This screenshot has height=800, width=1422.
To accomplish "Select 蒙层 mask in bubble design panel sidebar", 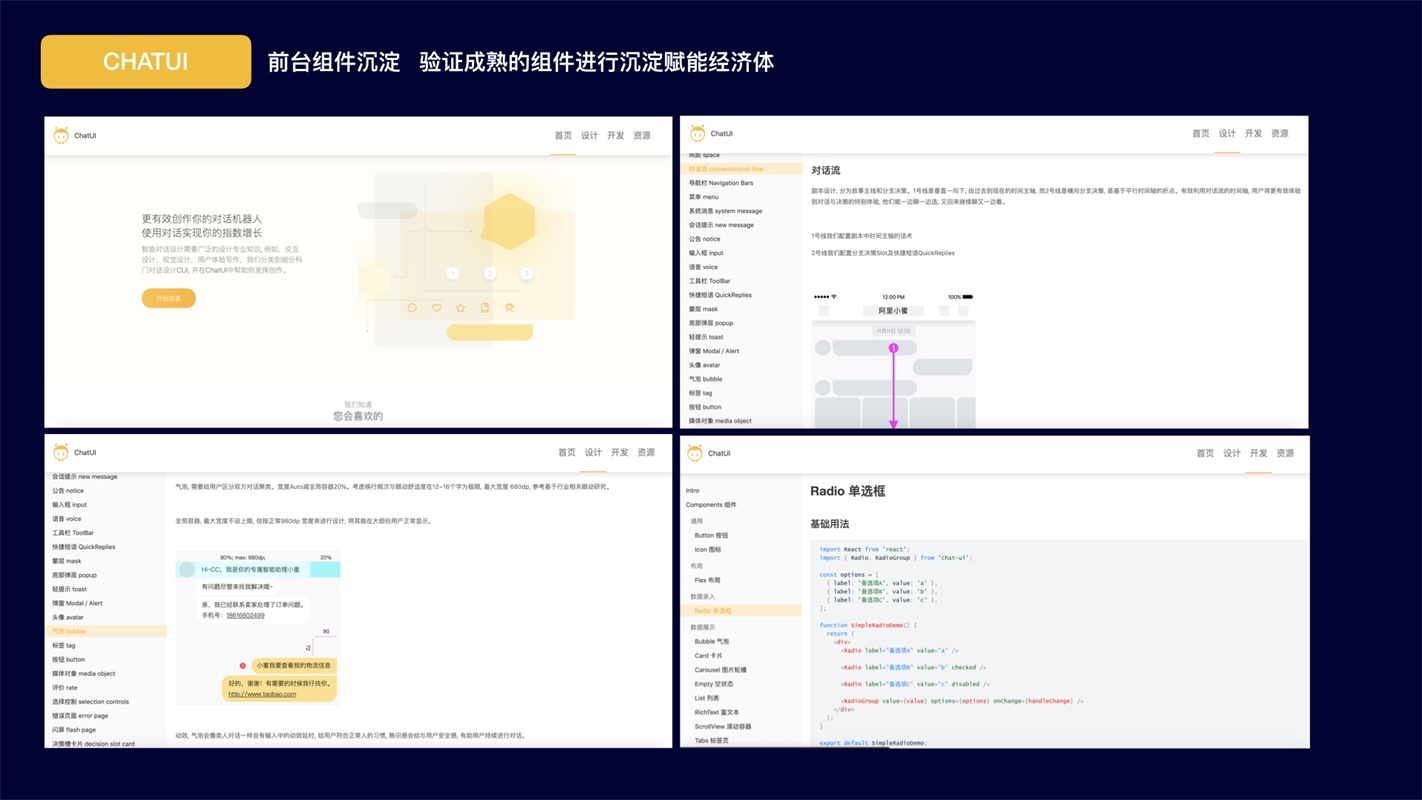I will tap(66, 561).
